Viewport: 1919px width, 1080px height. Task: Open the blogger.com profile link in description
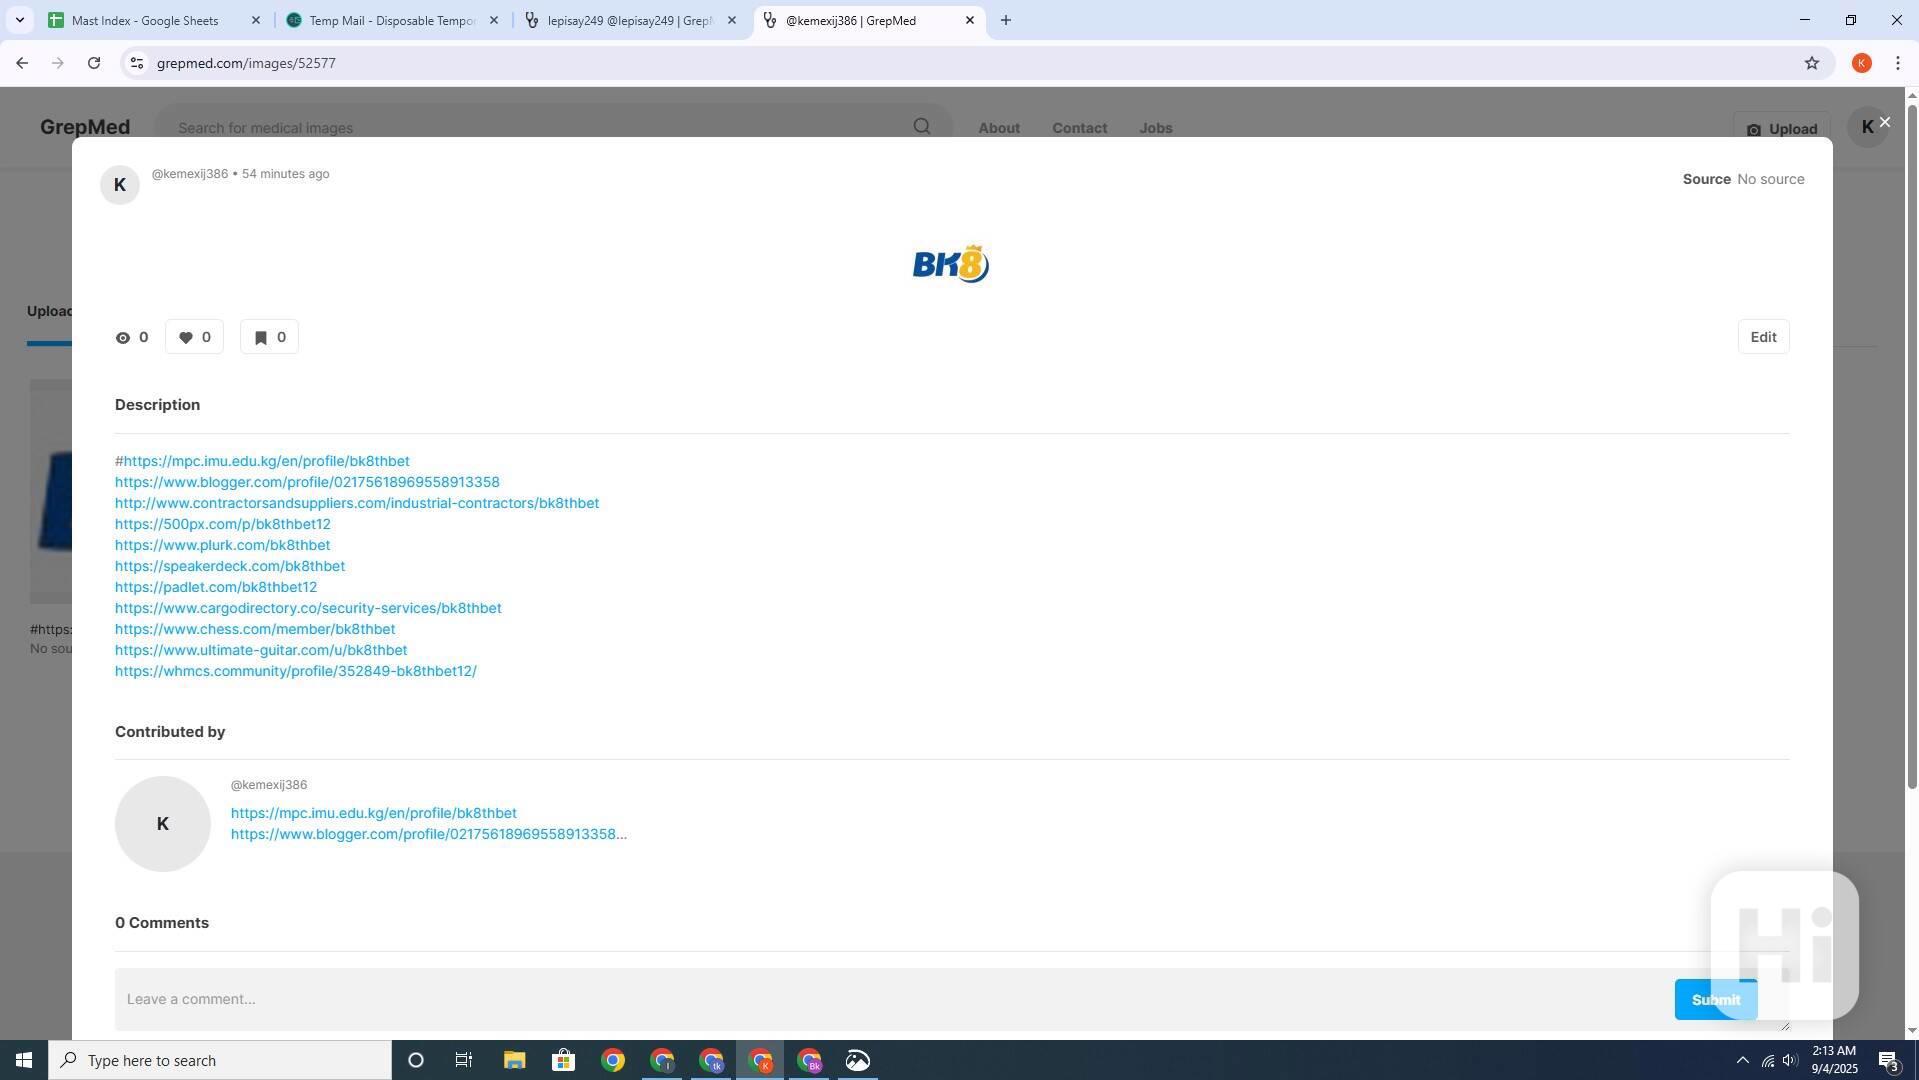tap(307, 482)
